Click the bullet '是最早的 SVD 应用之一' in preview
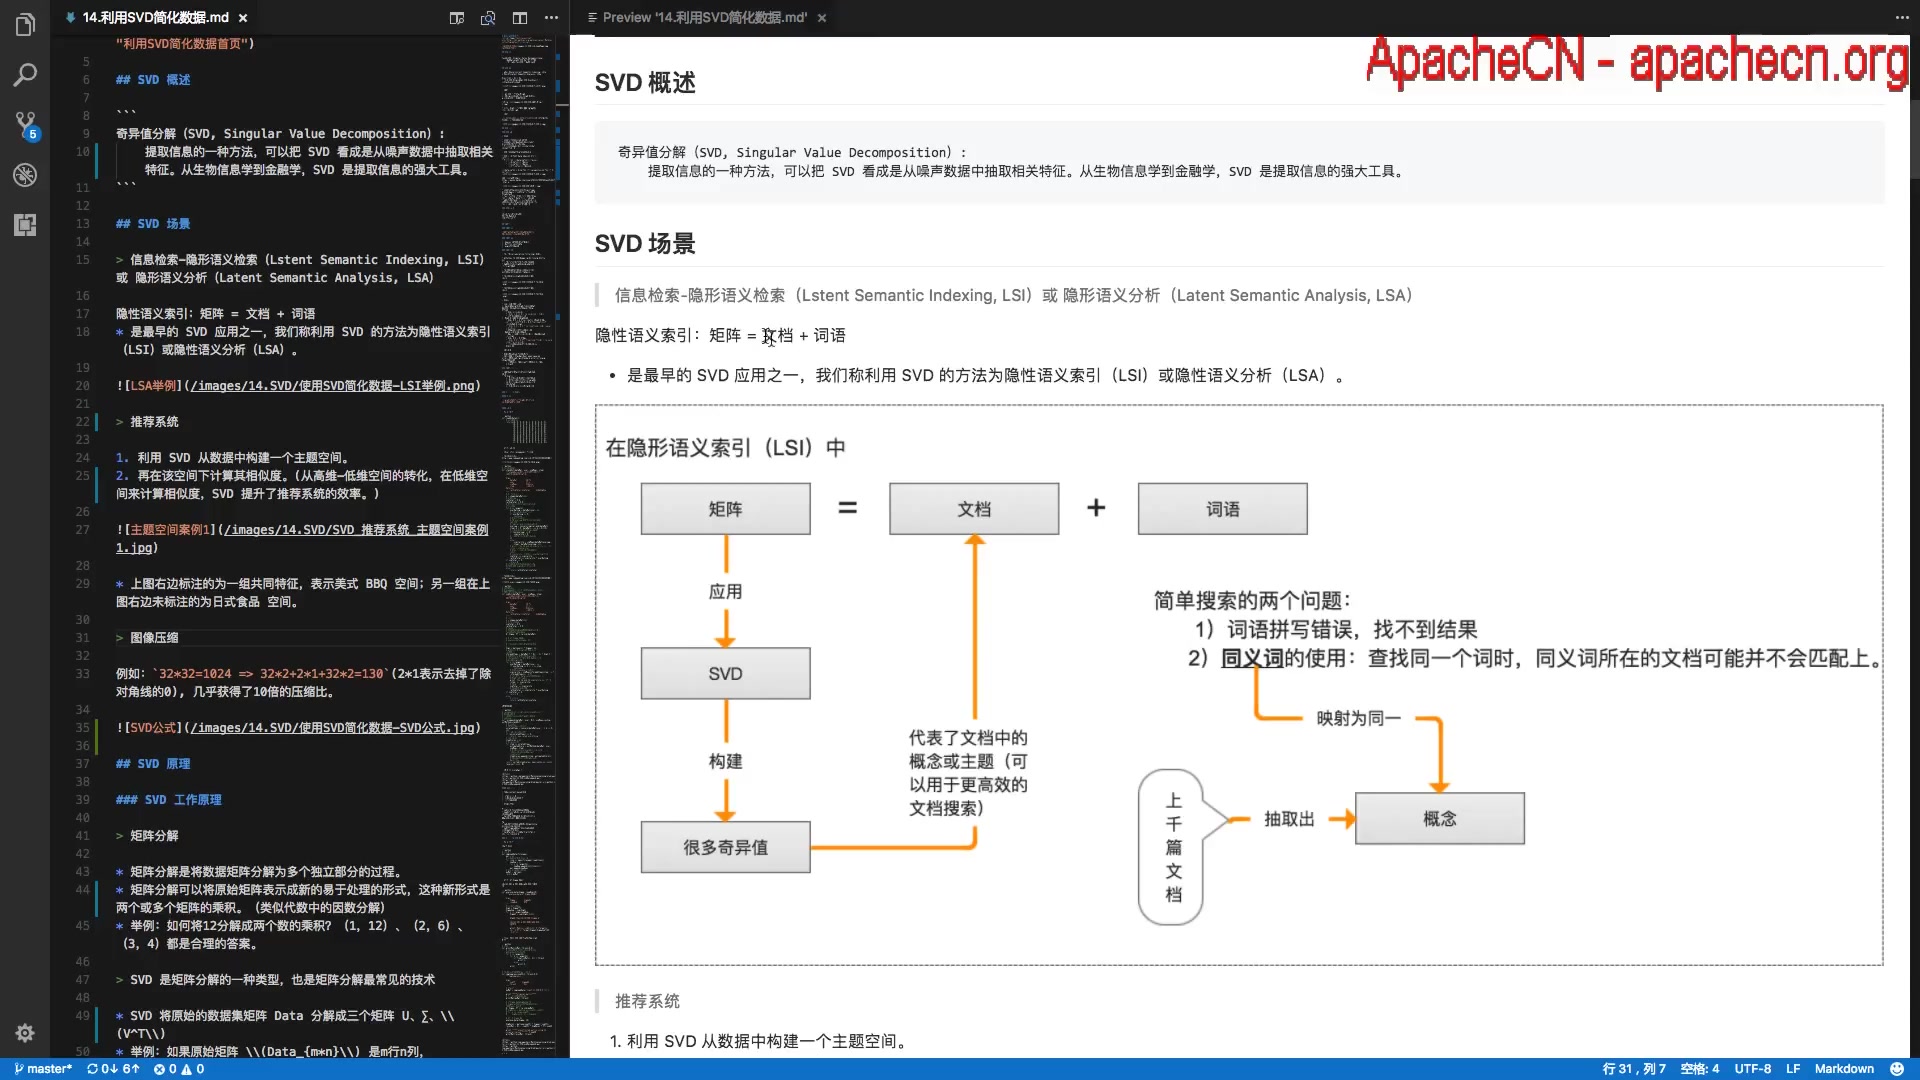 [985, 376]
